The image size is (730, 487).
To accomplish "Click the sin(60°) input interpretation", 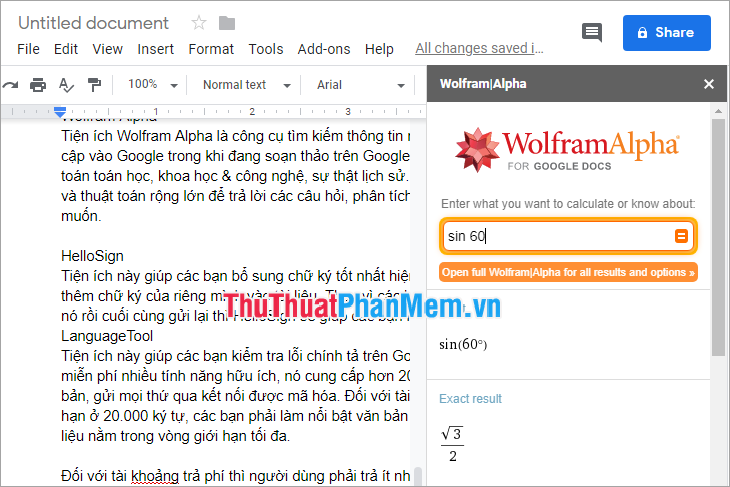I will tap(463, 345).
